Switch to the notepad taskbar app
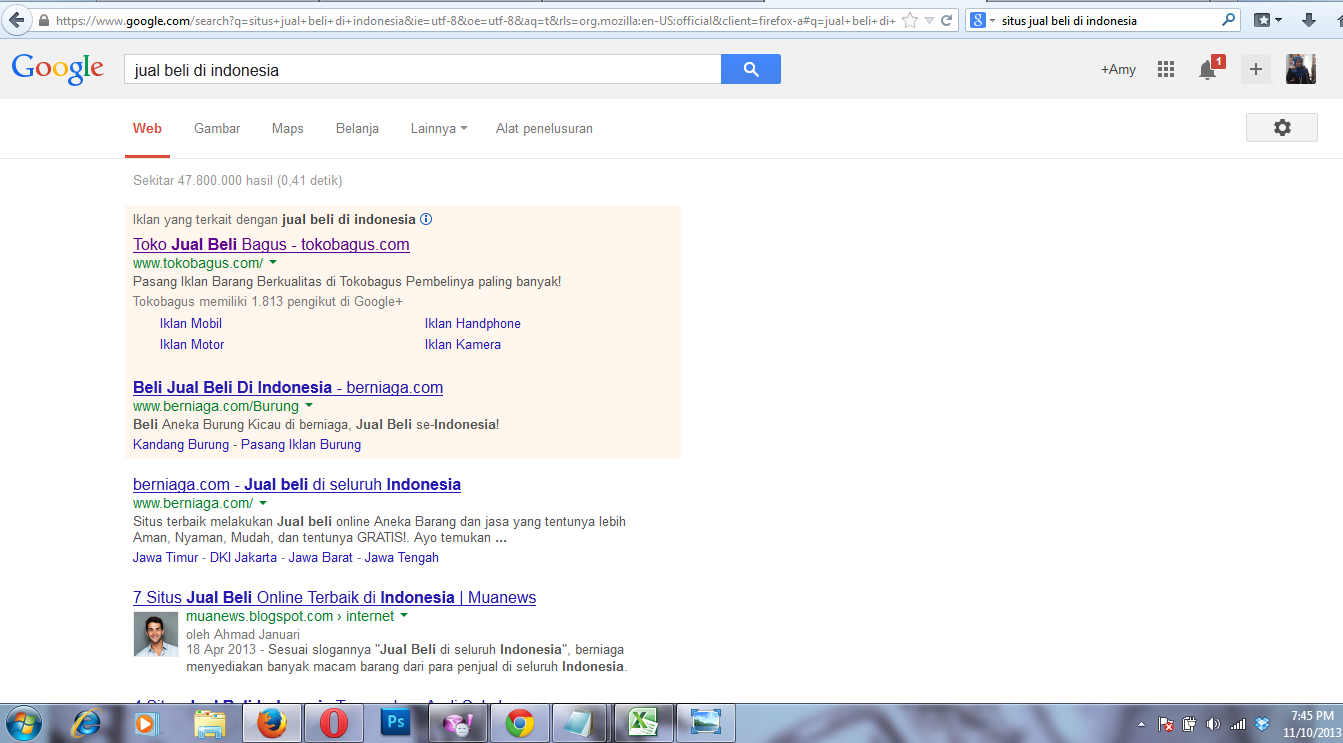Viewport: 1343px width, 743px height. coord(581,722)
